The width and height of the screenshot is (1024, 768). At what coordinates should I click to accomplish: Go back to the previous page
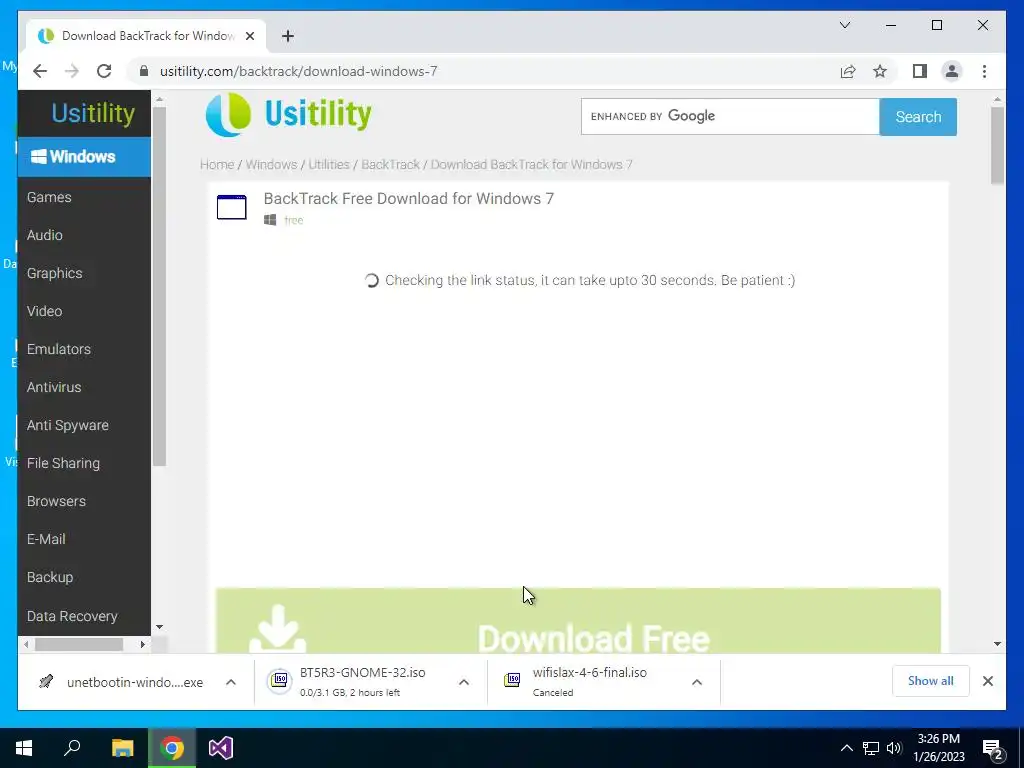pyautogui.click(x=40, y=71)
